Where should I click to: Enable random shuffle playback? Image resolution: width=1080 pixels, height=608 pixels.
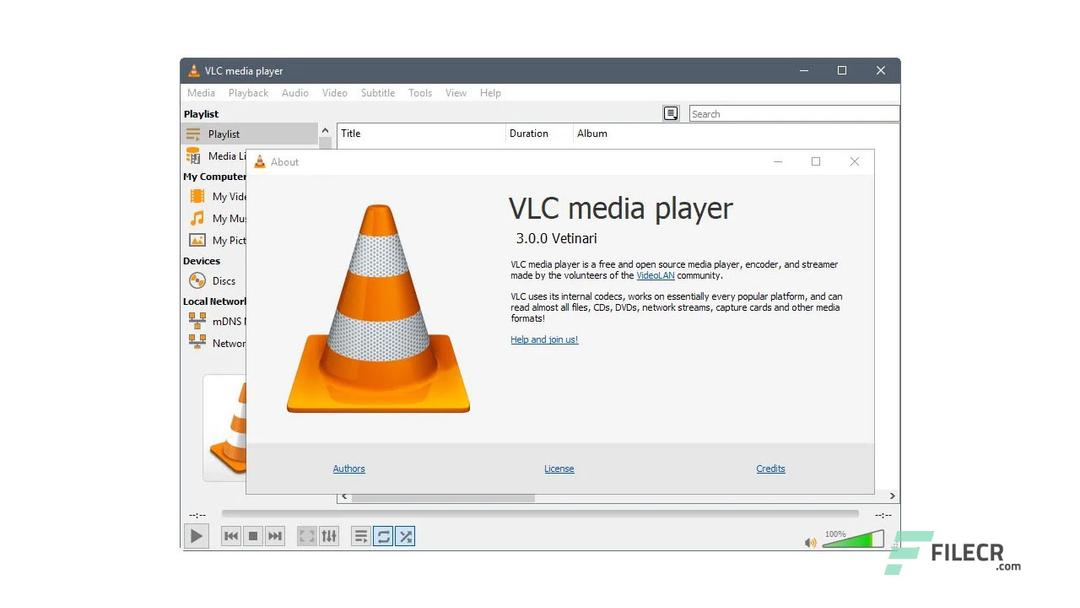(405, 536)
